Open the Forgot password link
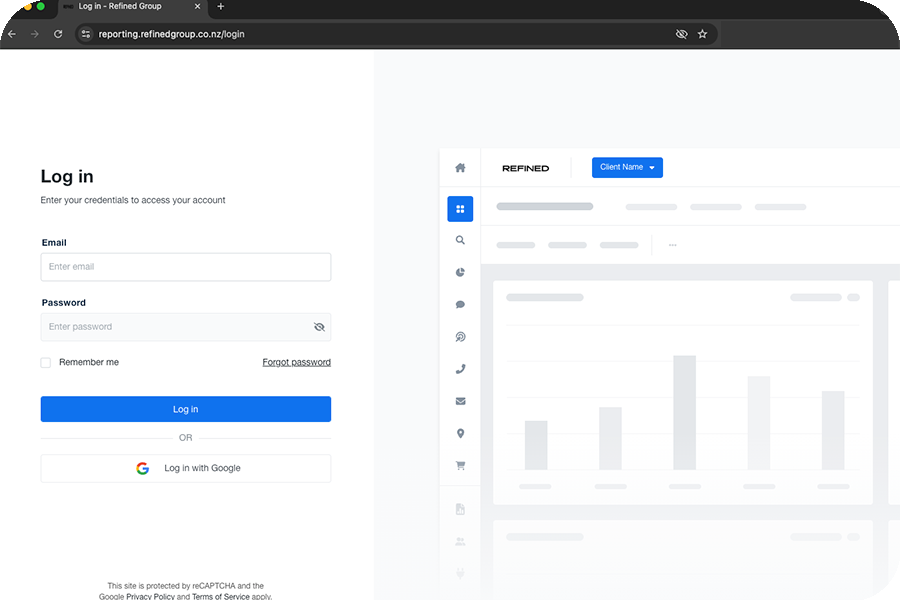900x600 pixels. (x=296, y=362)
